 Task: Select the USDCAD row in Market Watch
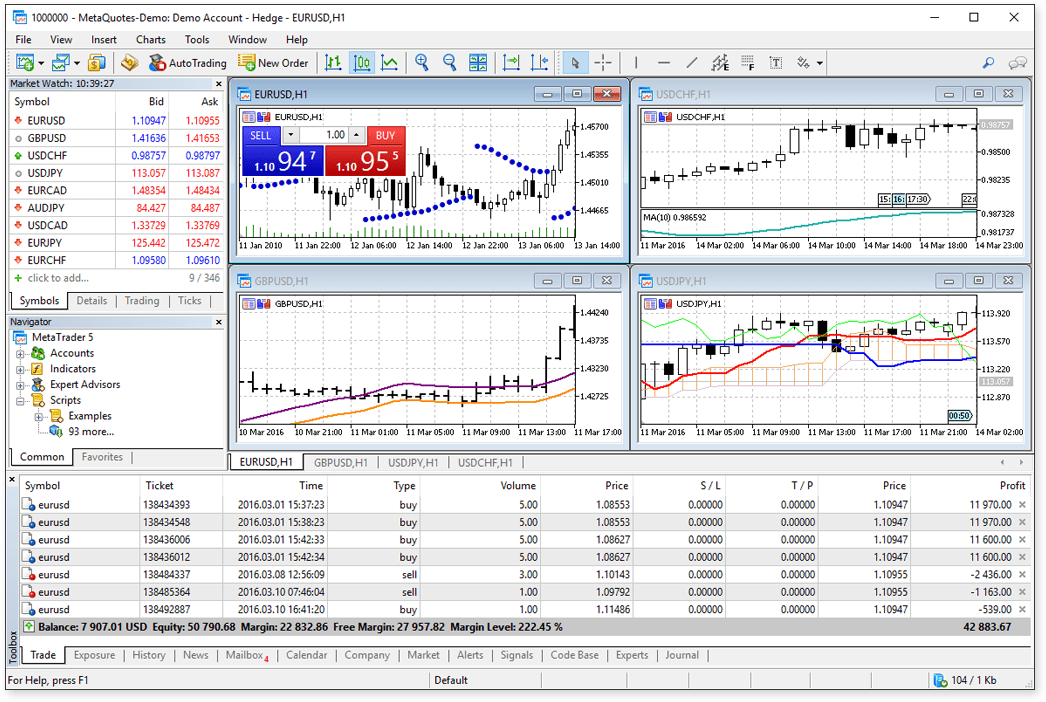coord(116,226)
